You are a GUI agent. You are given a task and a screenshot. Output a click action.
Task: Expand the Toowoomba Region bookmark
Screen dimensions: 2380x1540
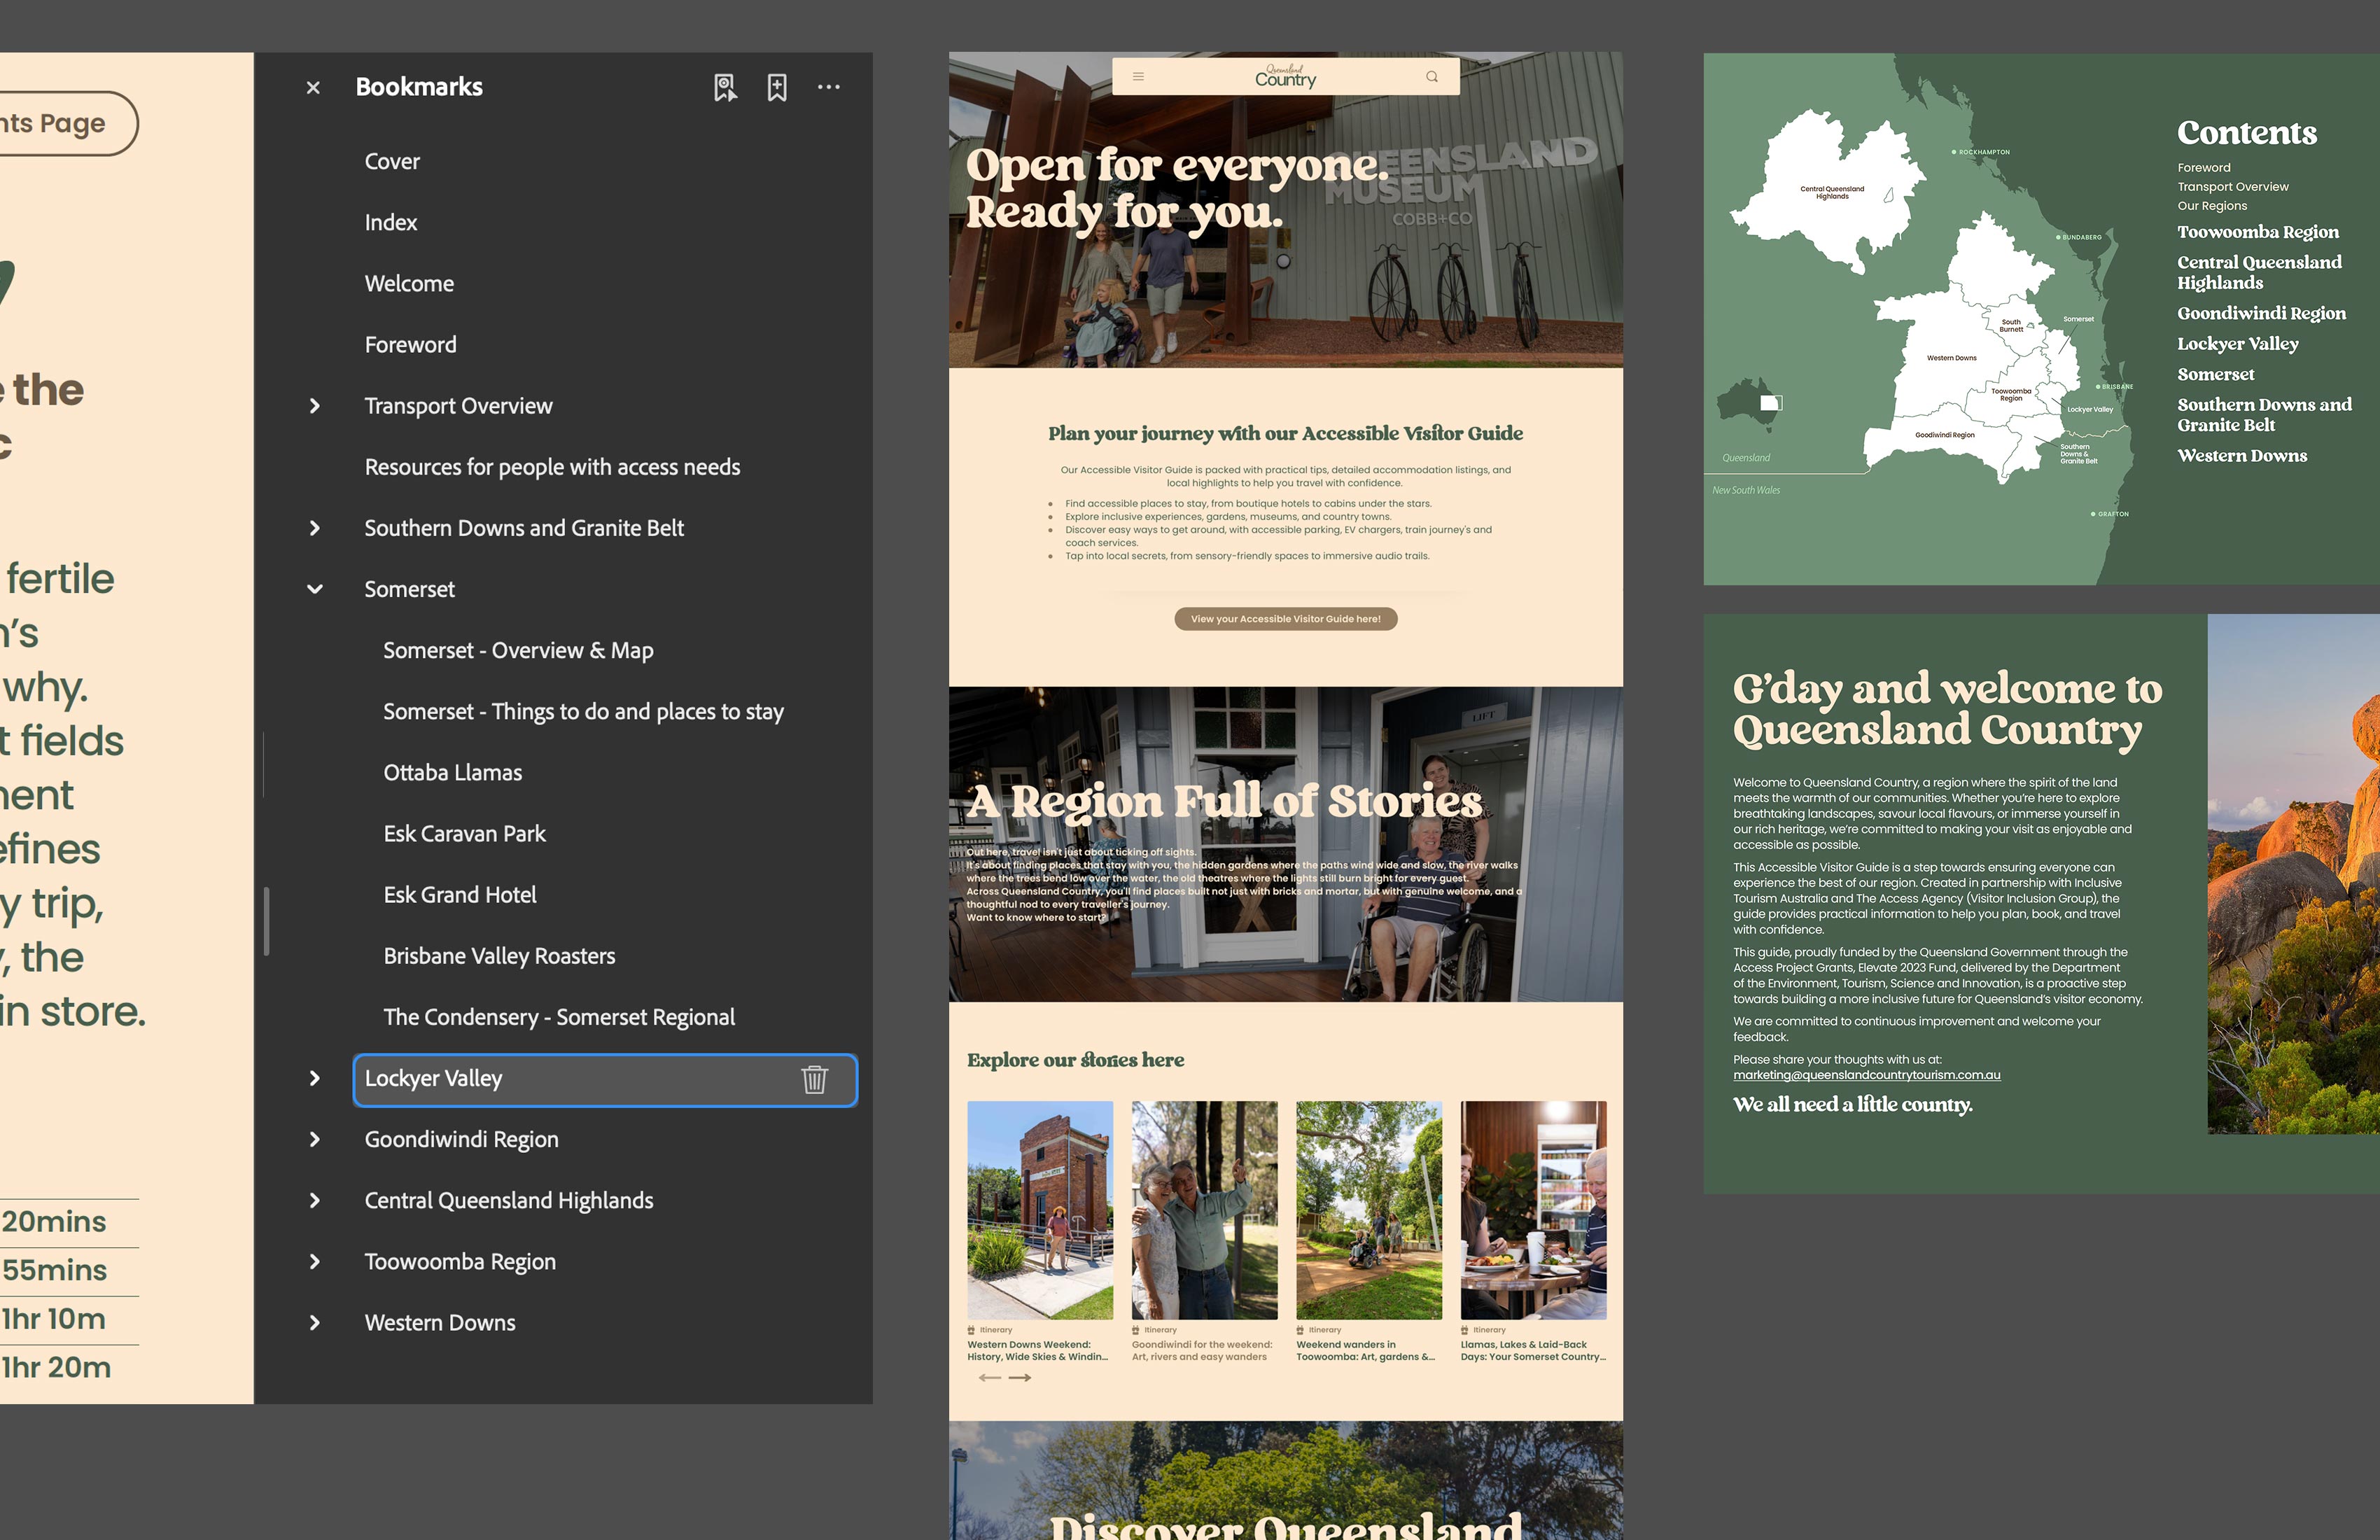(315, 1261)
